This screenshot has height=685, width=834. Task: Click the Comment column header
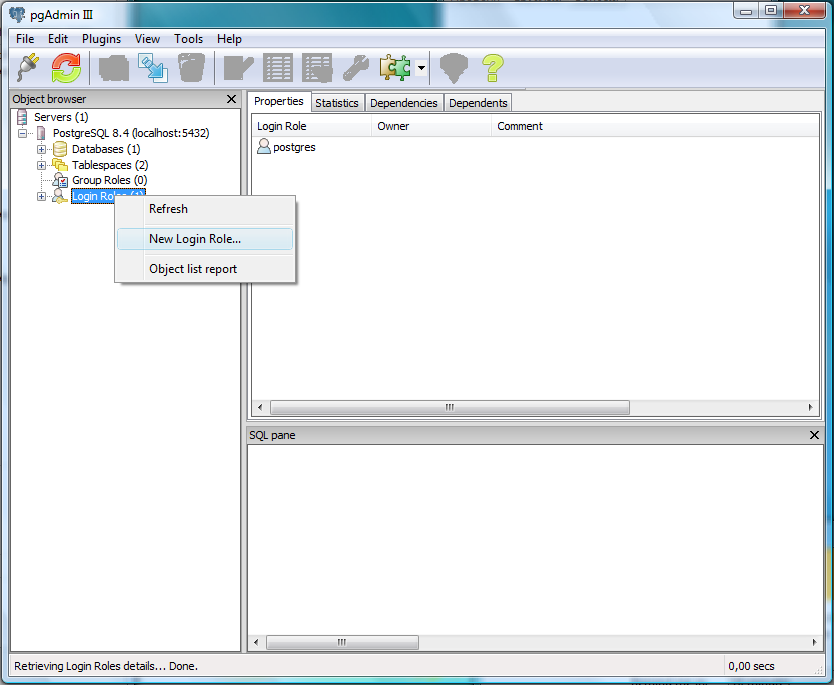coord(654,126)
